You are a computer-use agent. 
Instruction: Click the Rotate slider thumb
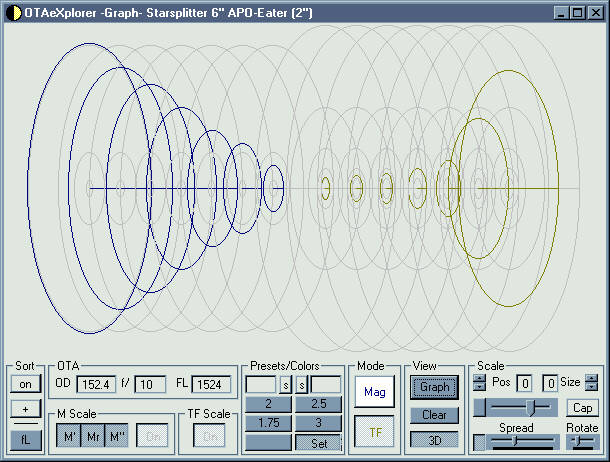coord(578,441)
